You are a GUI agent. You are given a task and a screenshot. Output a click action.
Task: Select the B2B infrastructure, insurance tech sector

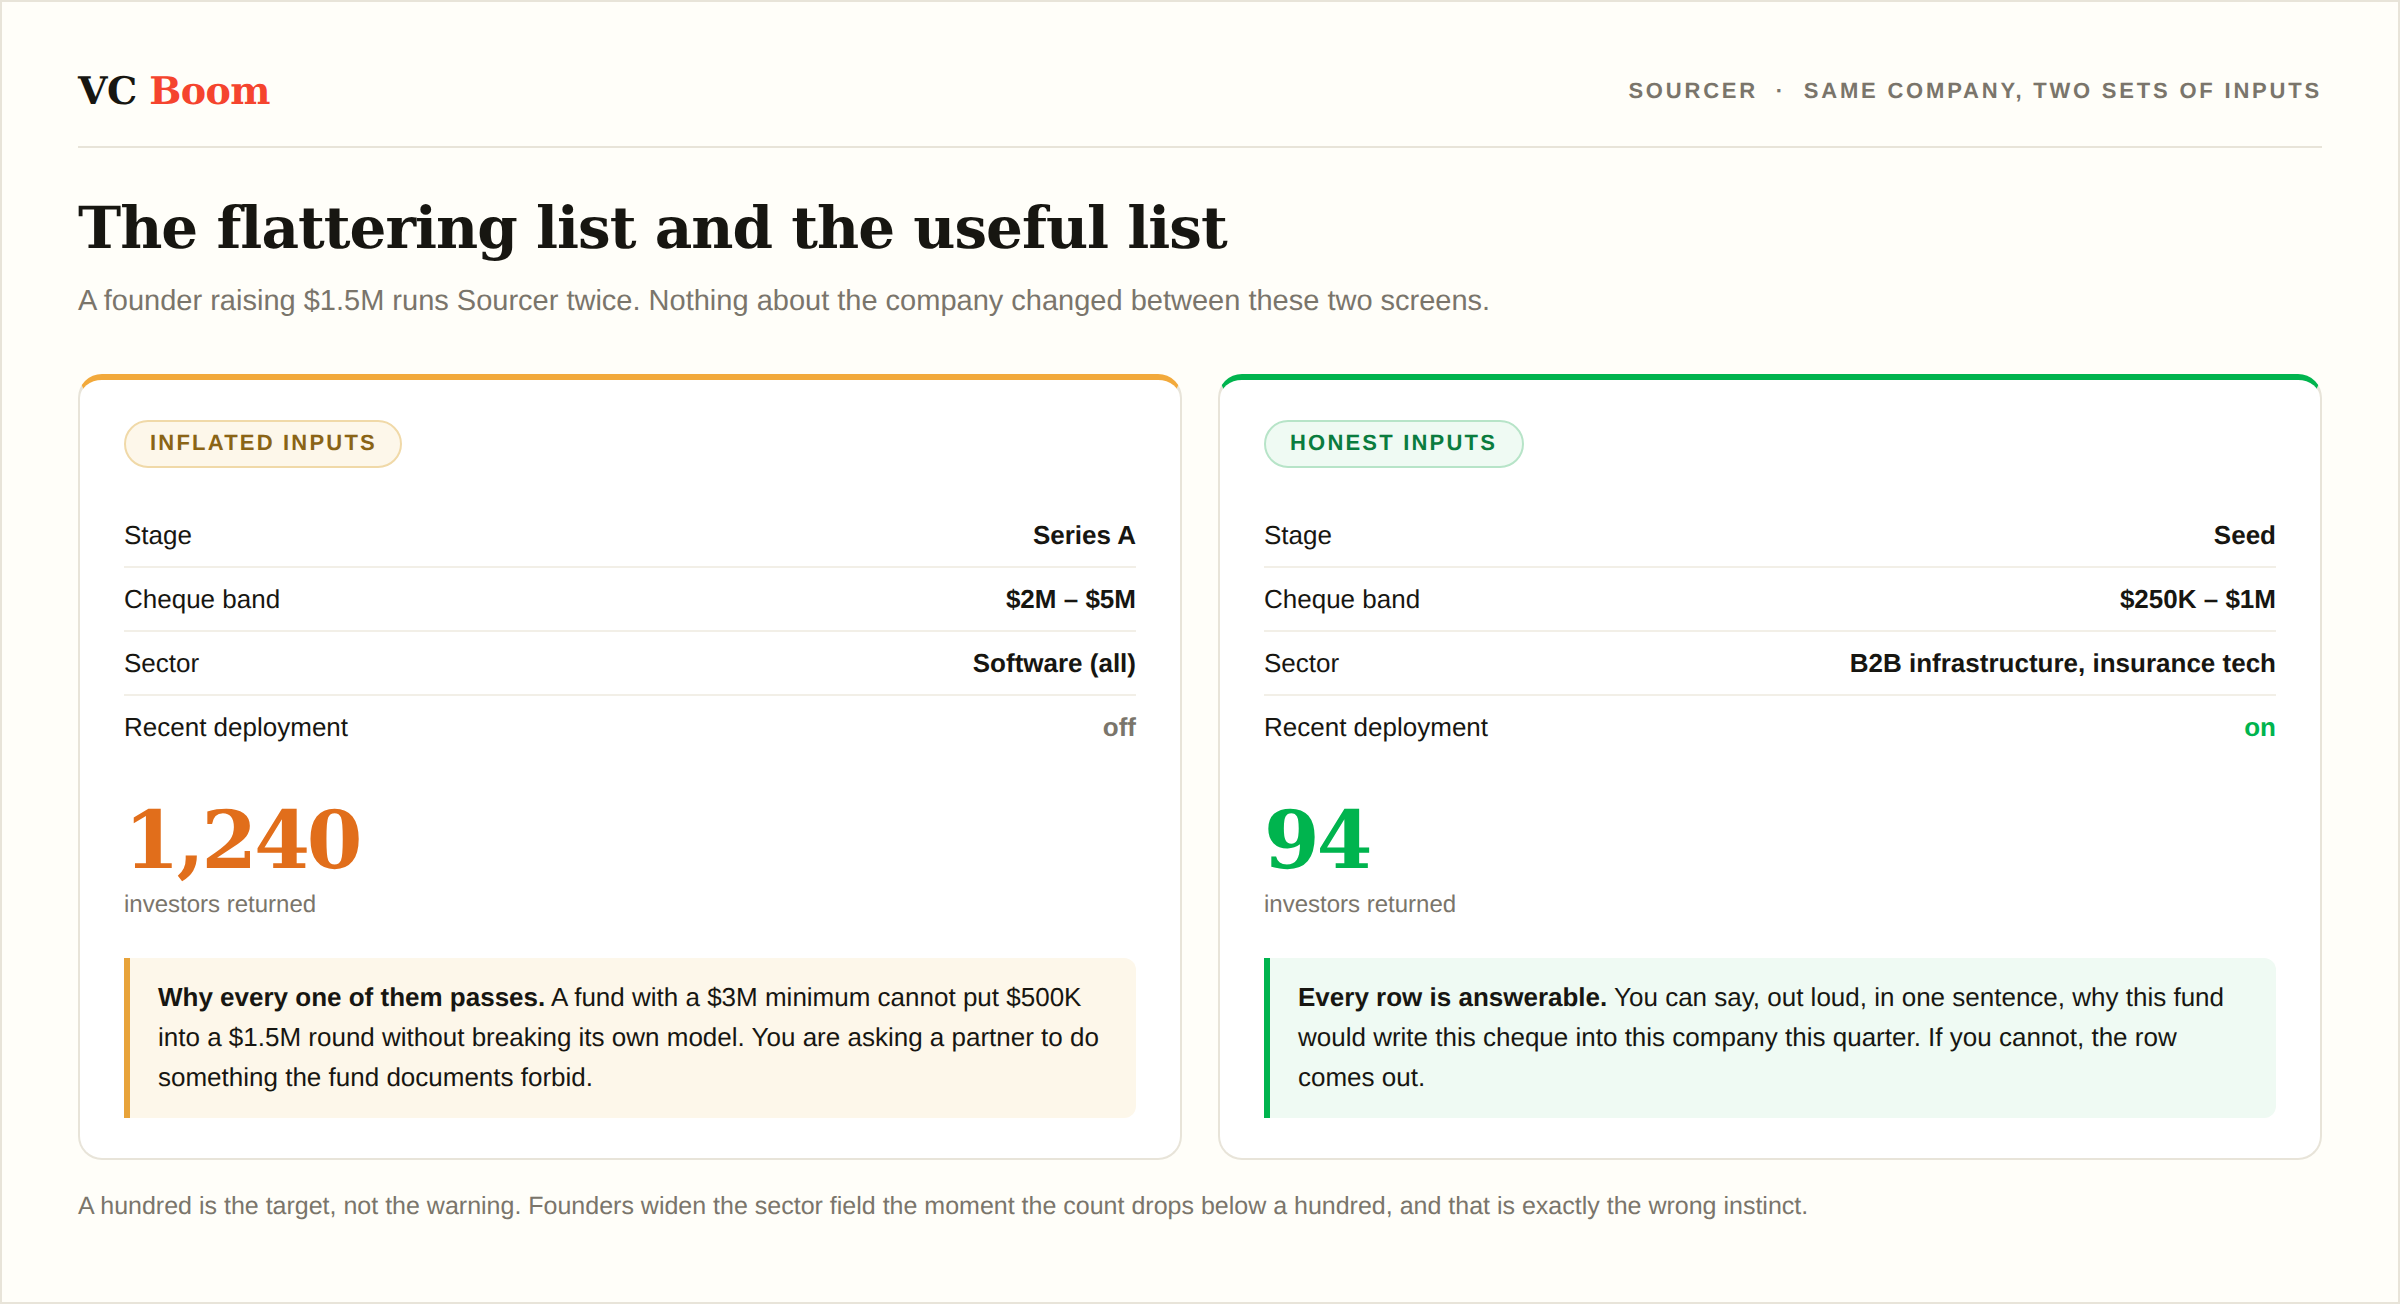pos(2062,663)
